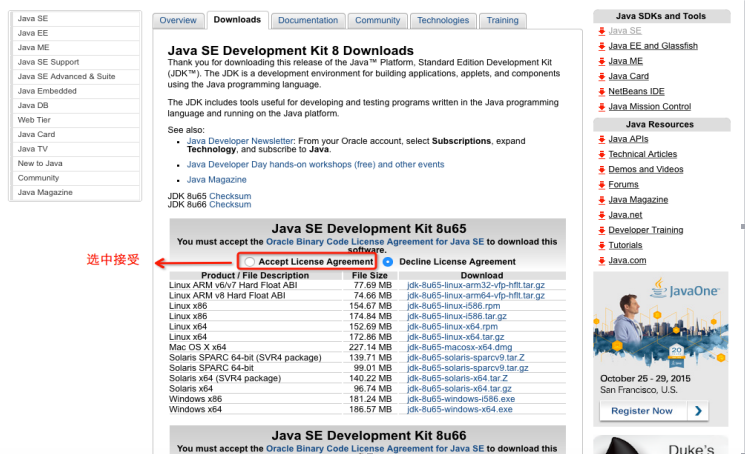
Task: Download jdk-8u65-linux-x64.tar.gz
Action: [456, 337]
